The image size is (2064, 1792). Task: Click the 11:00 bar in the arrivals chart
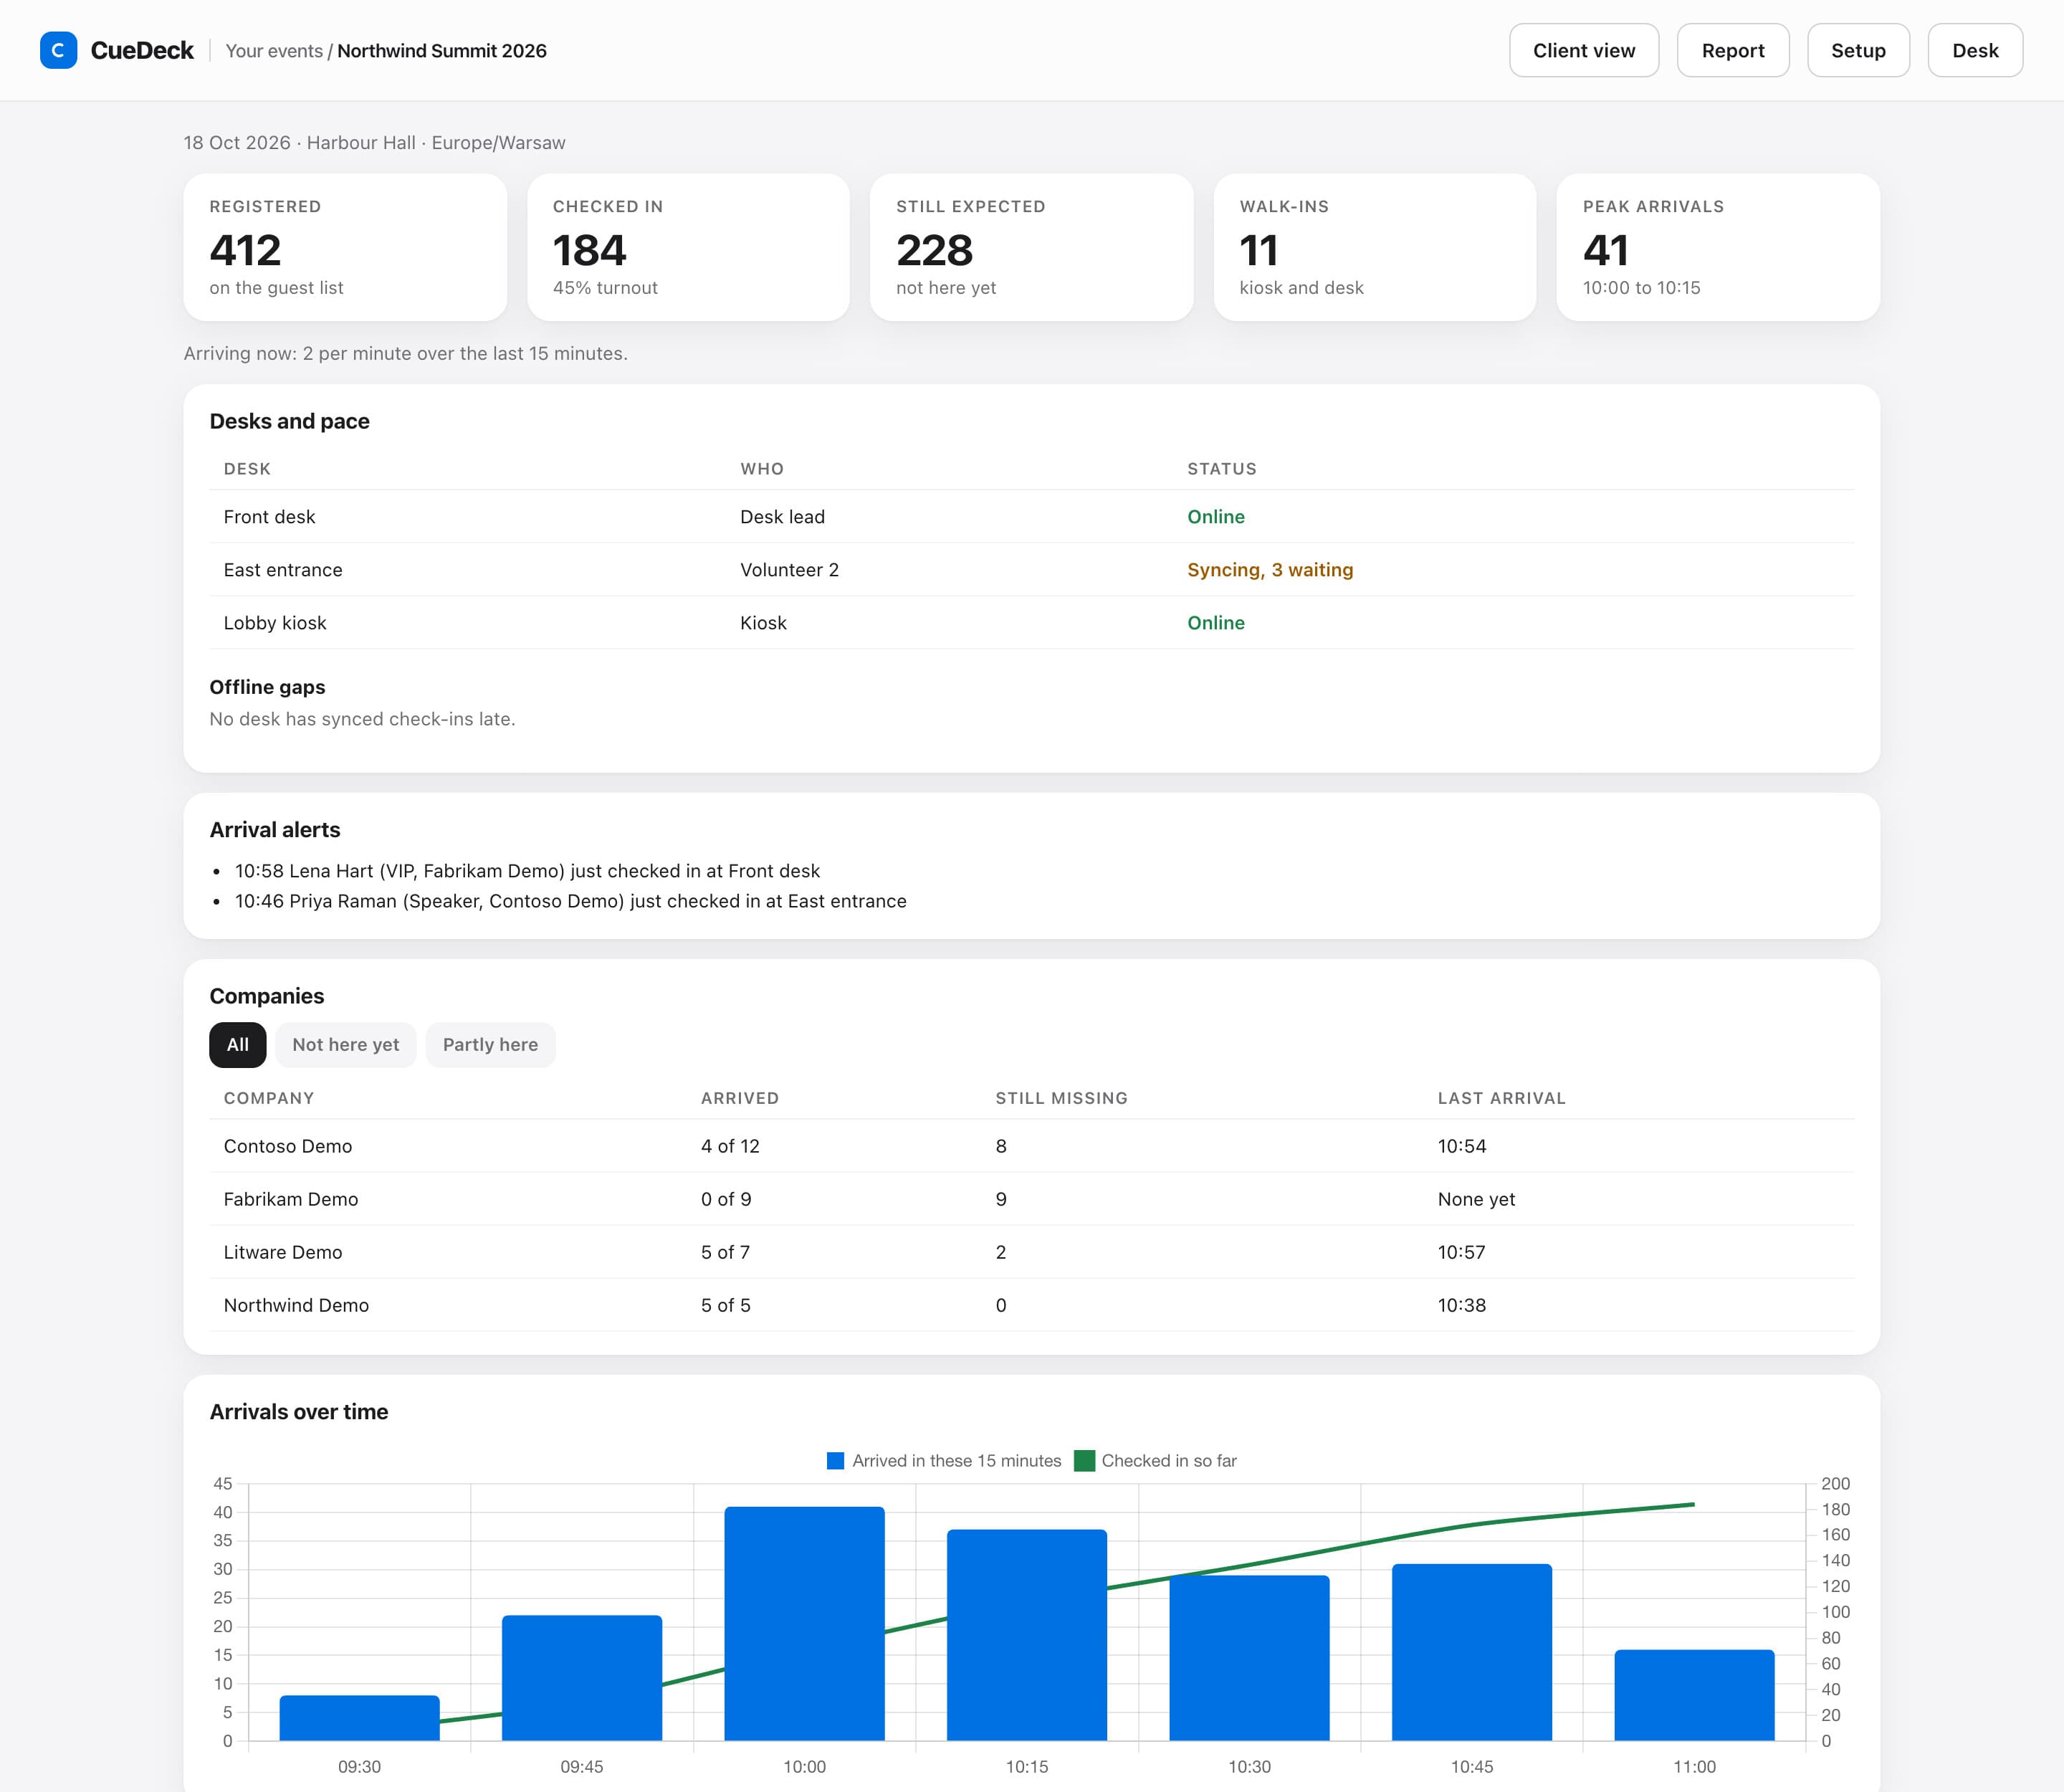1694,1695
